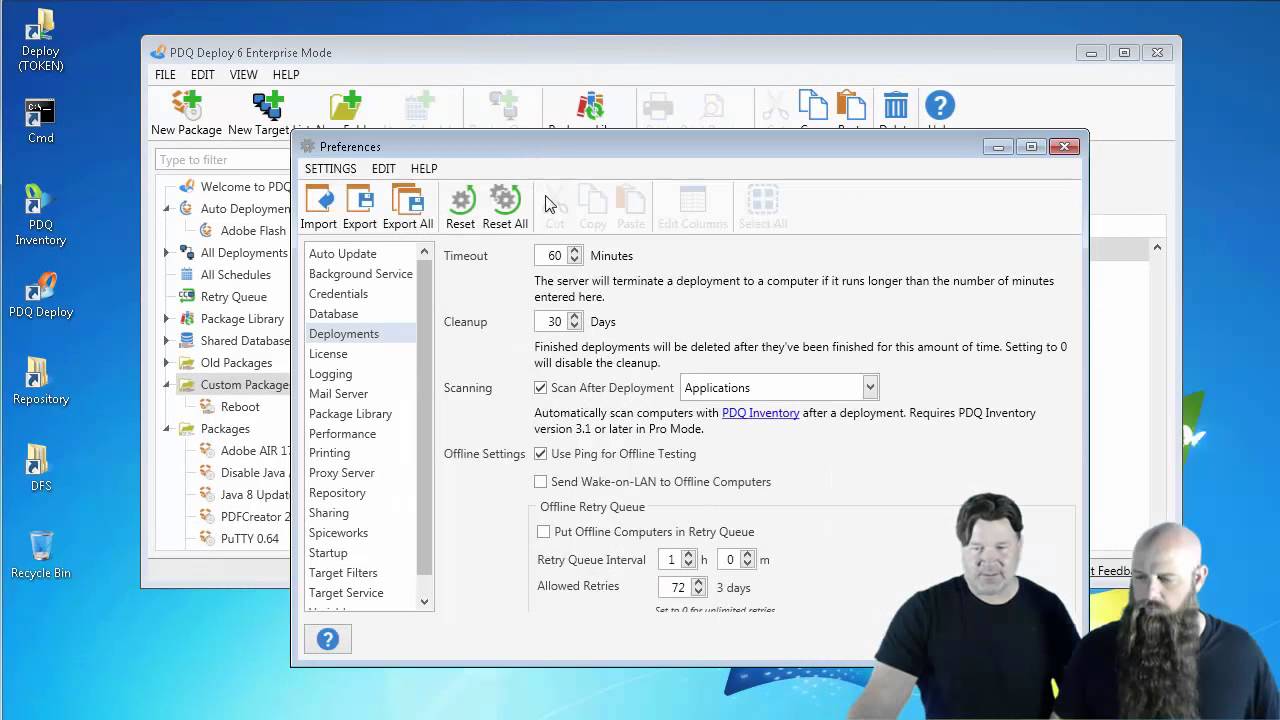Screen dimensions: 1280x720
Task: Collapse the Custom Packages tree node
Action: (x=167, y=385)
